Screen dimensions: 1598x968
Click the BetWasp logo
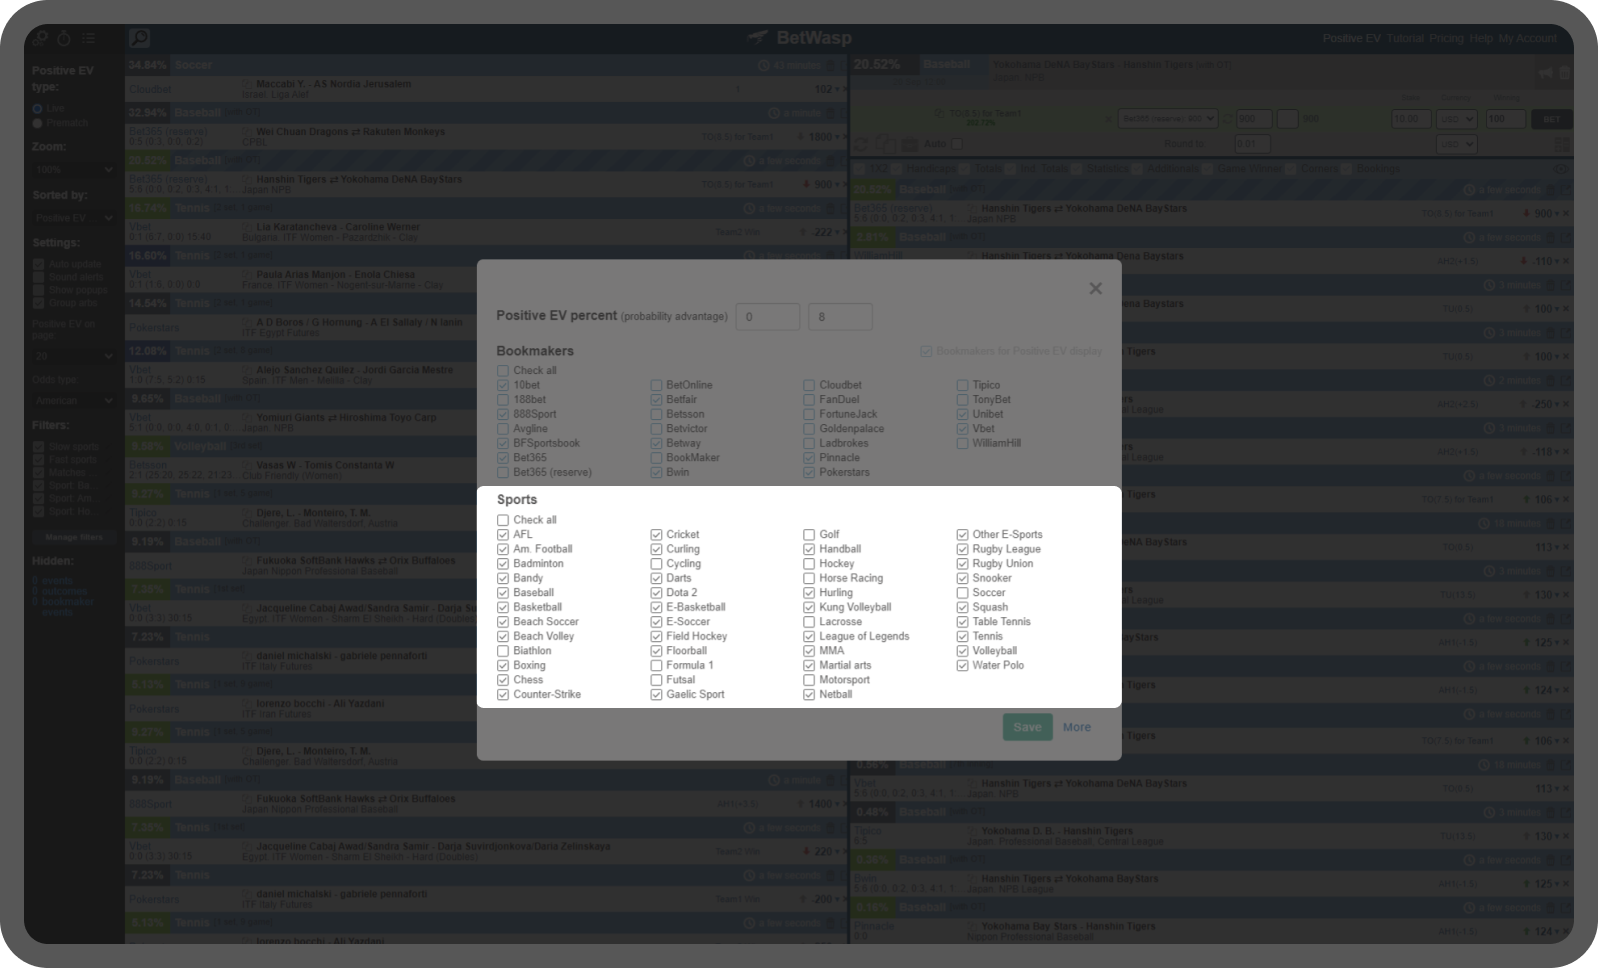pos(800,38)
